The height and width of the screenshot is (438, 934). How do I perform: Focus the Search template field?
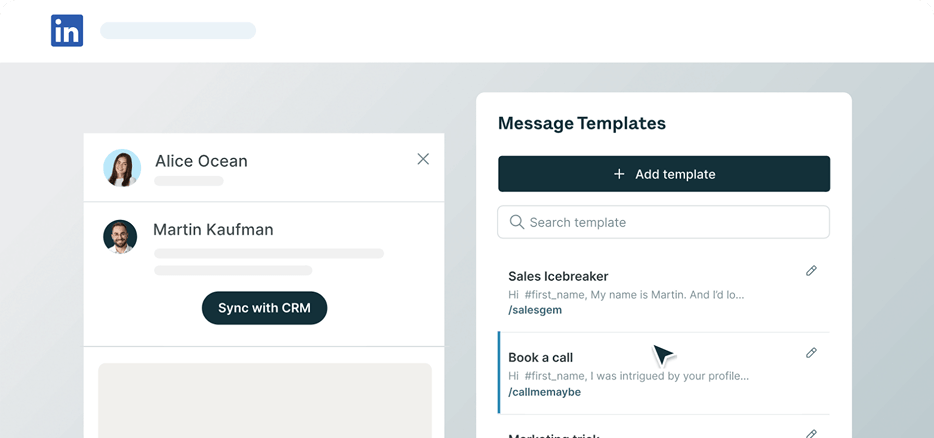coord(664,222)
